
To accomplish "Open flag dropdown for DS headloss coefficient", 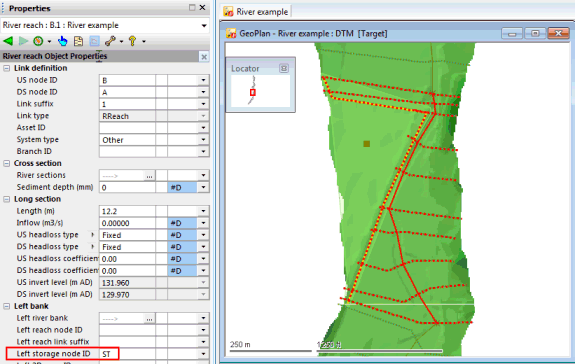I will click(x=203, y=271).
